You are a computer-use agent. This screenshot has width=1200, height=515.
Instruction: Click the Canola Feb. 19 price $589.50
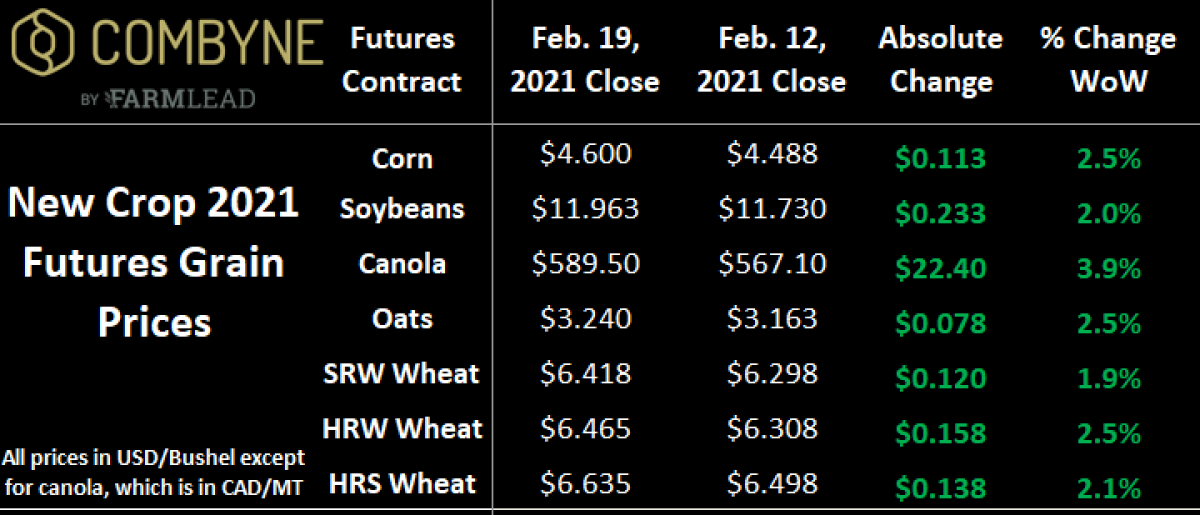point(585,264)
